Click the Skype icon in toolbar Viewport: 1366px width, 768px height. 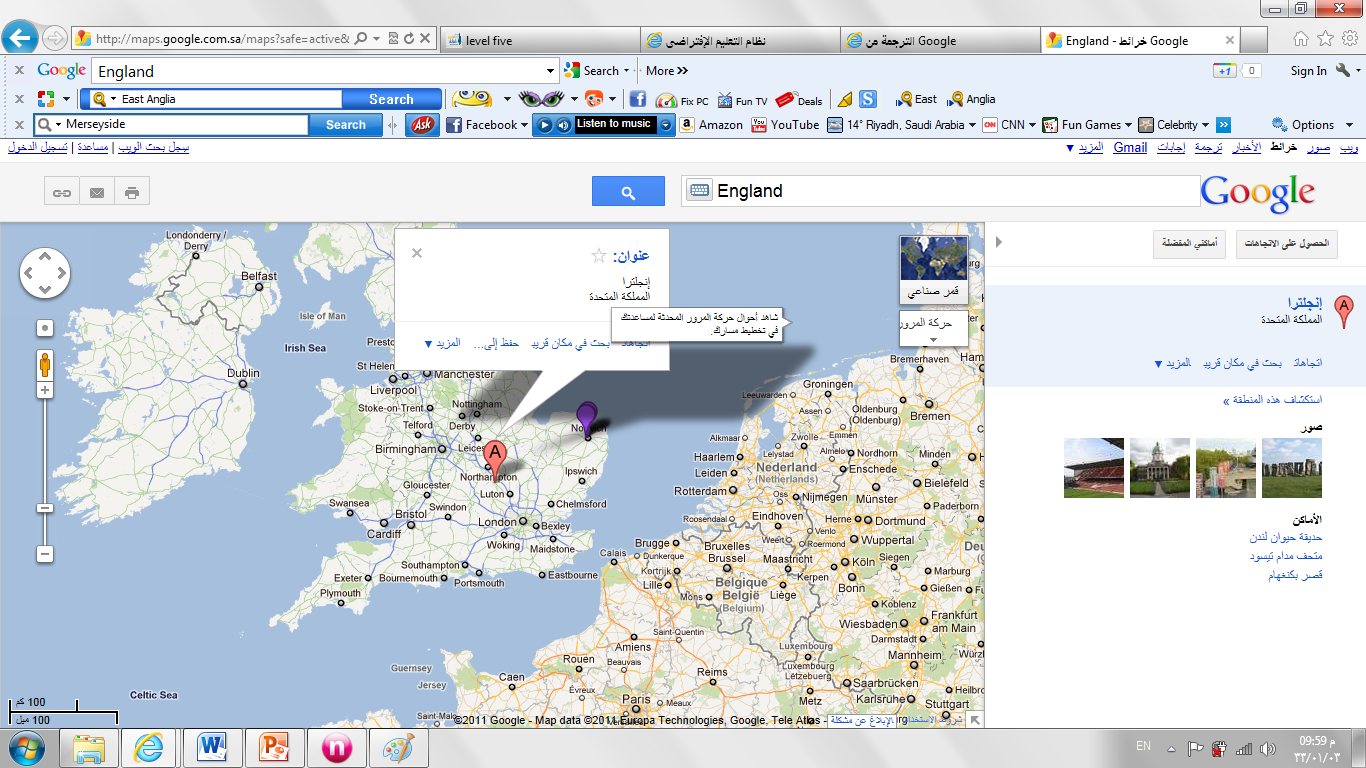868,99
